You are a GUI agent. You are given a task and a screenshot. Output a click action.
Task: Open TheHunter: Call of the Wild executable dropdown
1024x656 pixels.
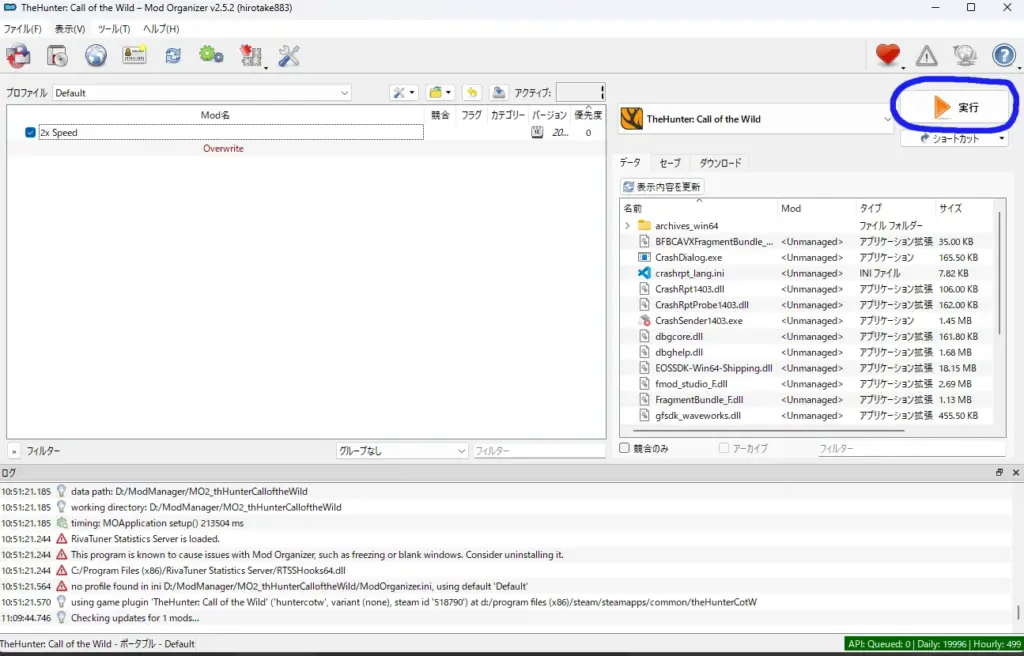755,119
